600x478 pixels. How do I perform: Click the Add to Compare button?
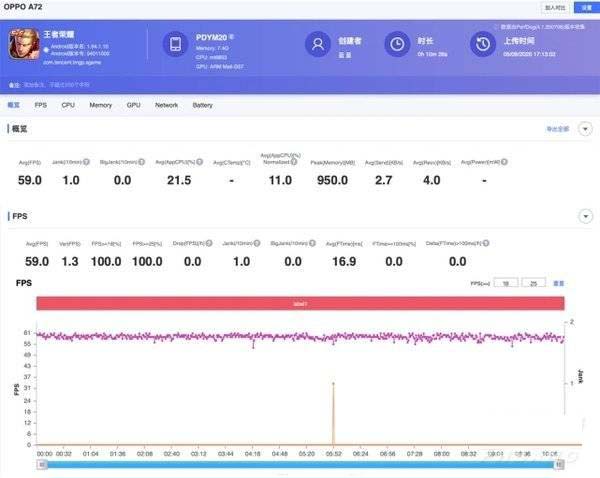pyautogui.click(x=554, y=7)
